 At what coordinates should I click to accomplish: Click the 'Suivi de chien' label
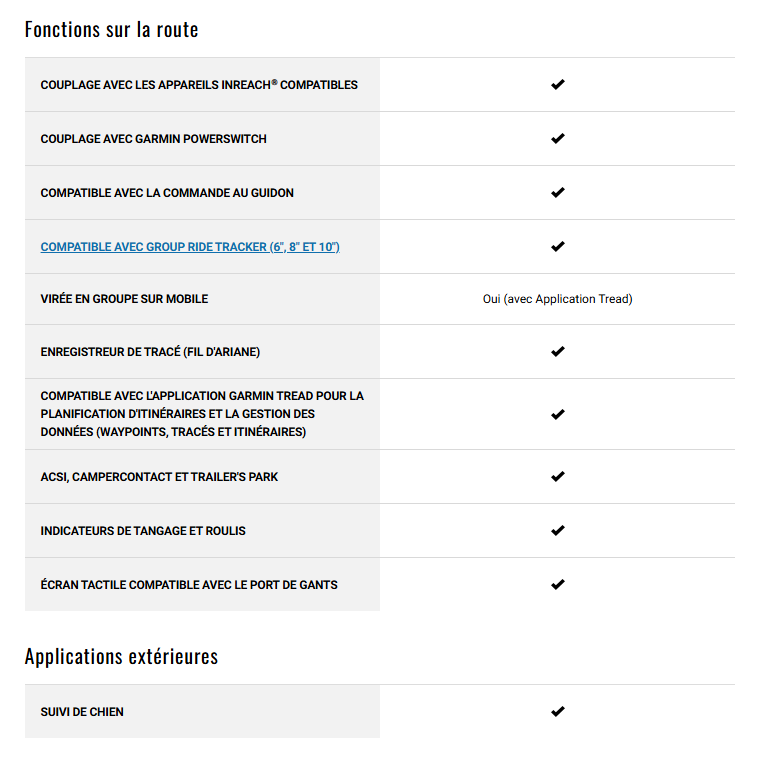click(x=82, y=712)
